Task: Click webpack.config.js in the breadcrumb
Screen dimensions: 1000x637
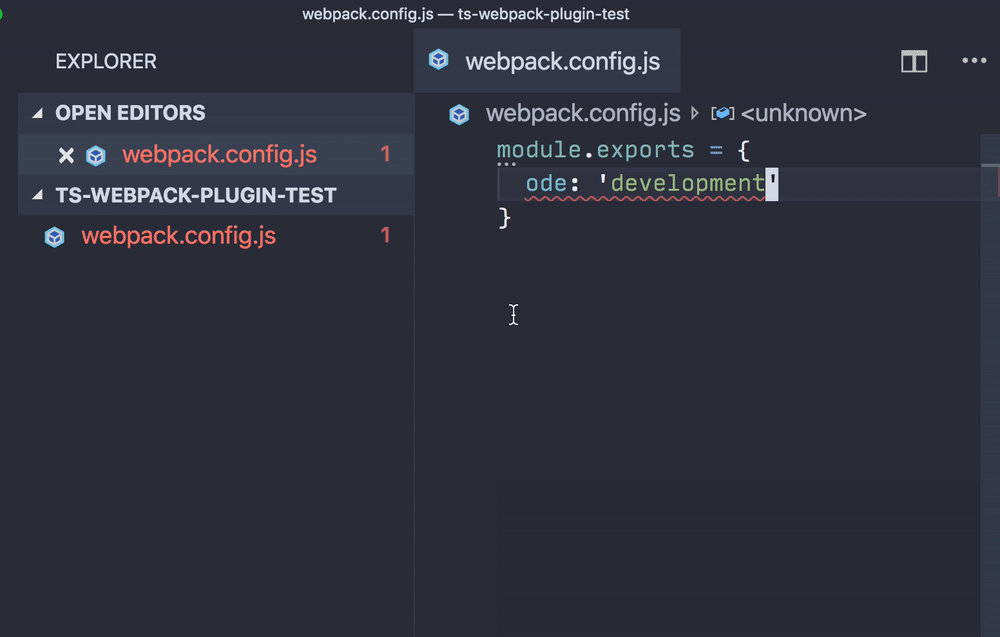Action: 583,113
